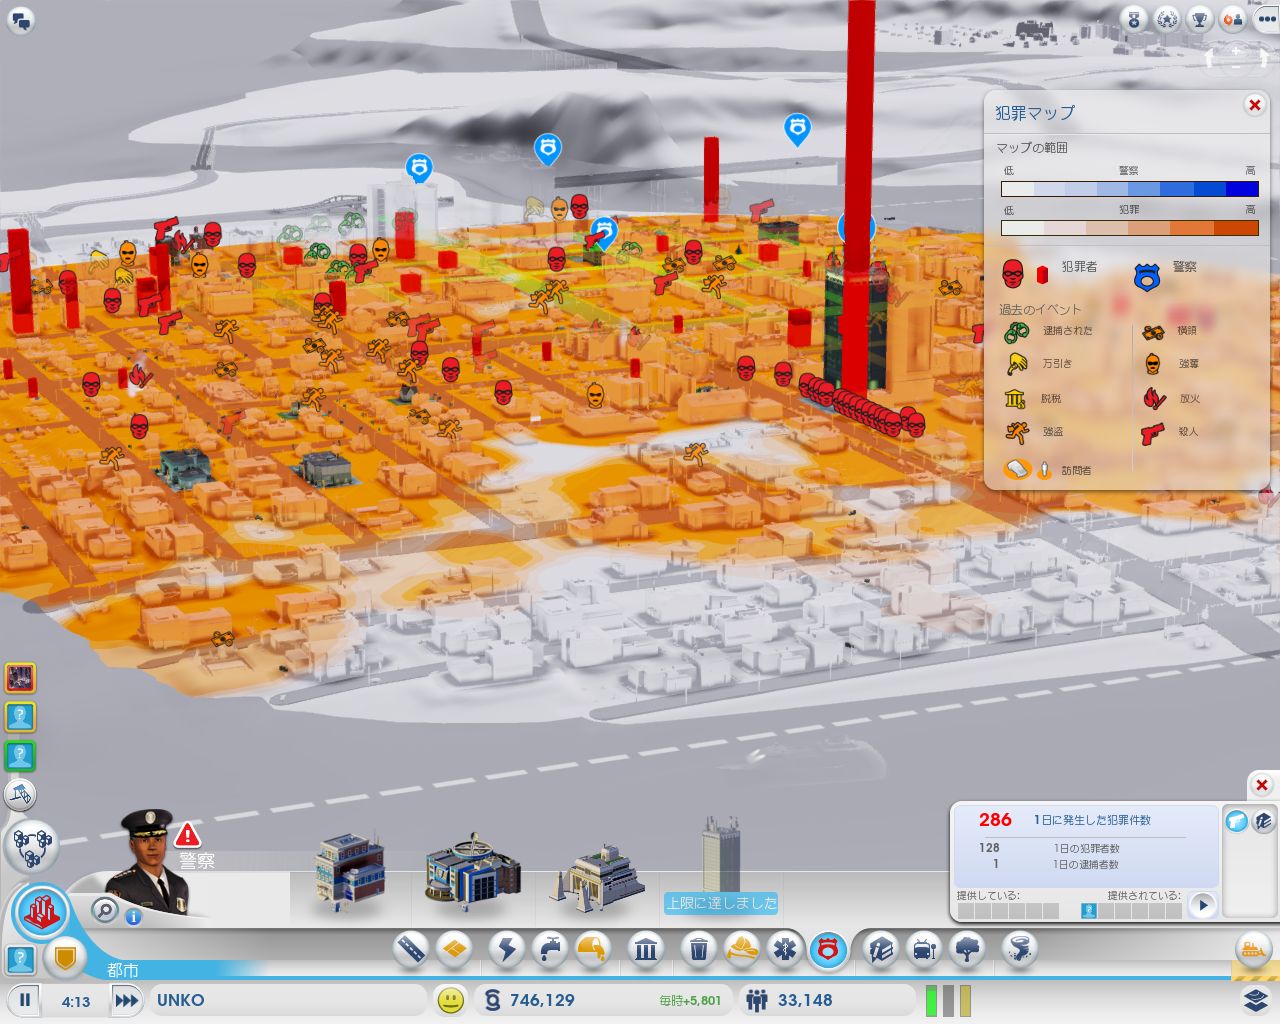Click the orange shield icon

point(65,960)
